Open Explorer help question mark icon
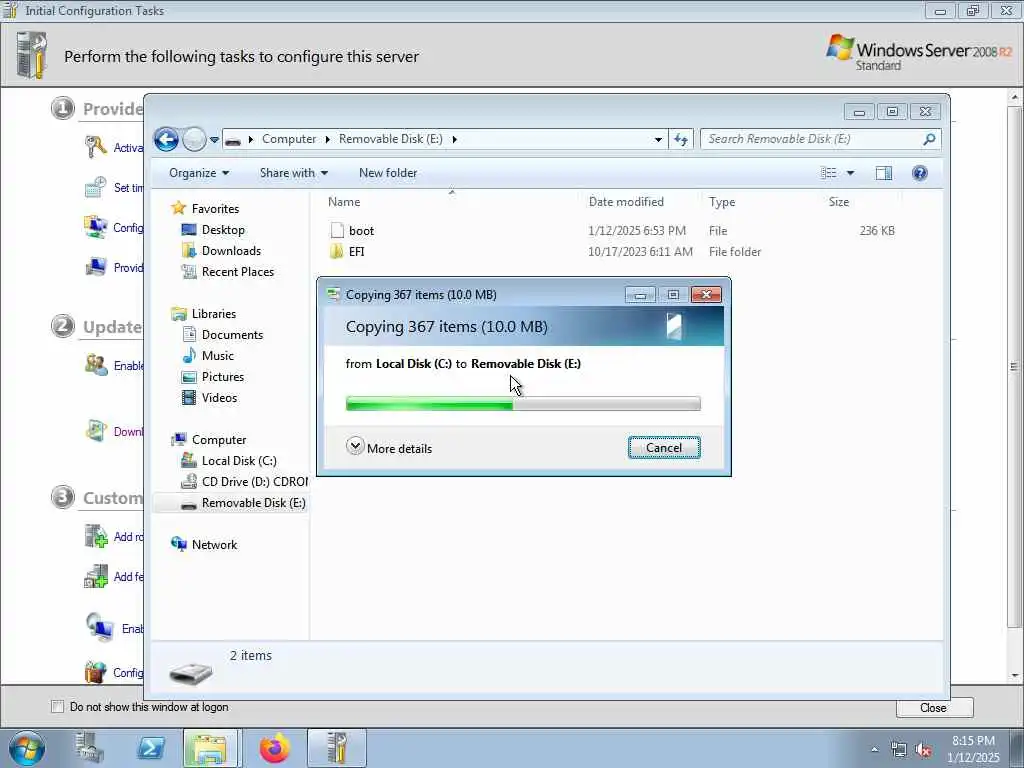 point(920,173)
